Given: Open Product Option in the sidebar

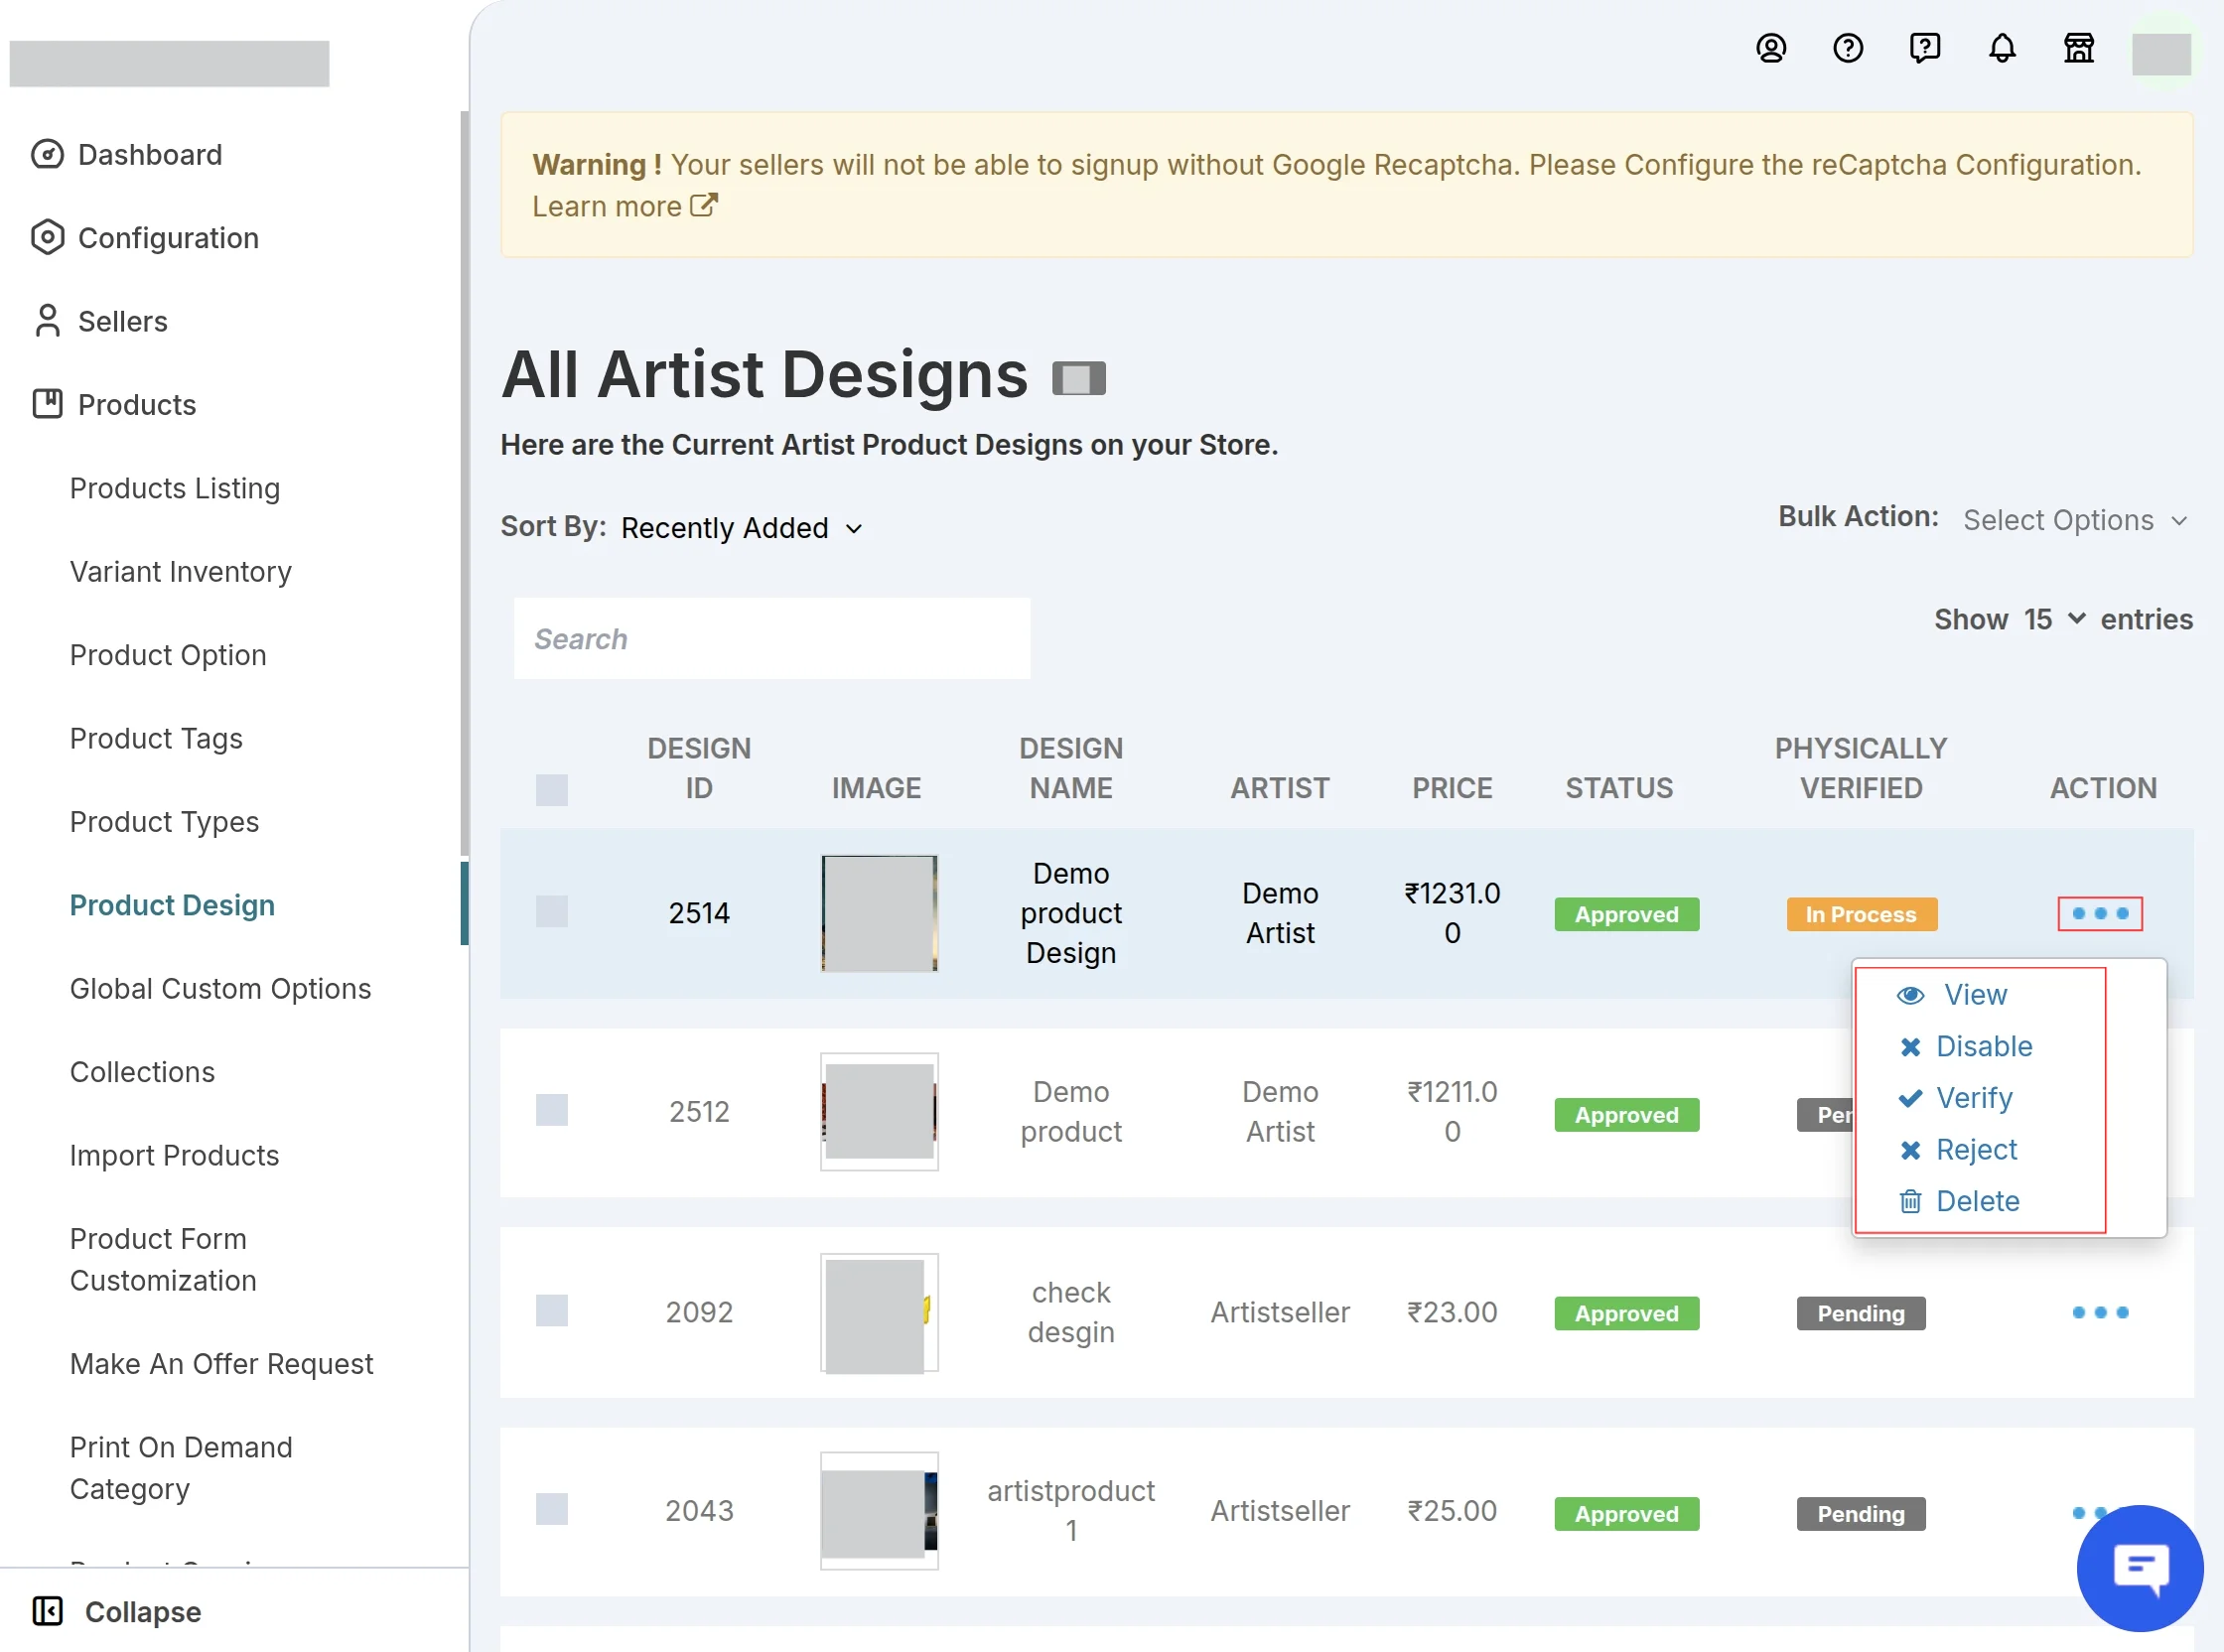Looking at the screenshot, I should [168, 655].
